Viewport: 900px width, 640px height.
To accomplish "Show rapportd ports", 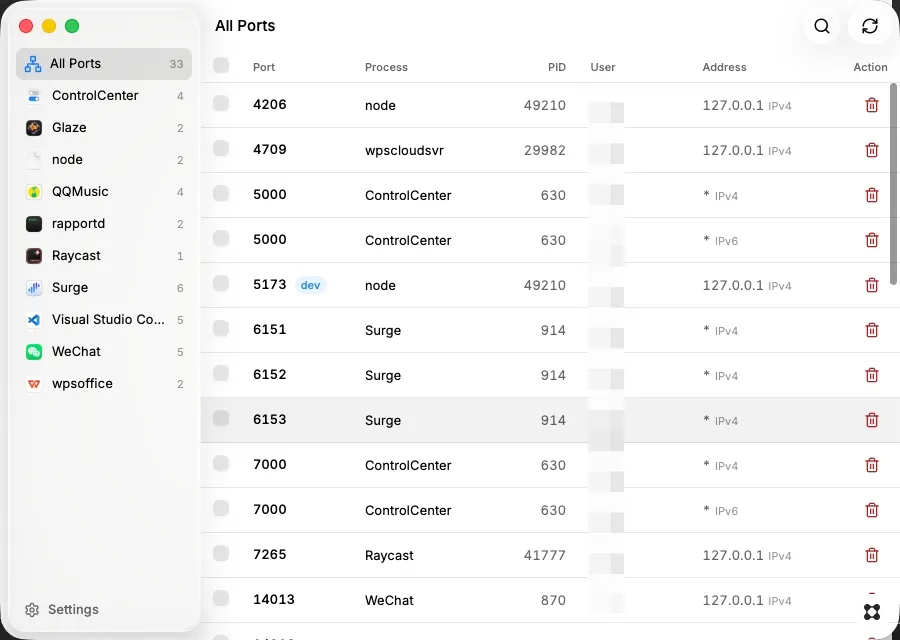I will (x=104, y=224).
